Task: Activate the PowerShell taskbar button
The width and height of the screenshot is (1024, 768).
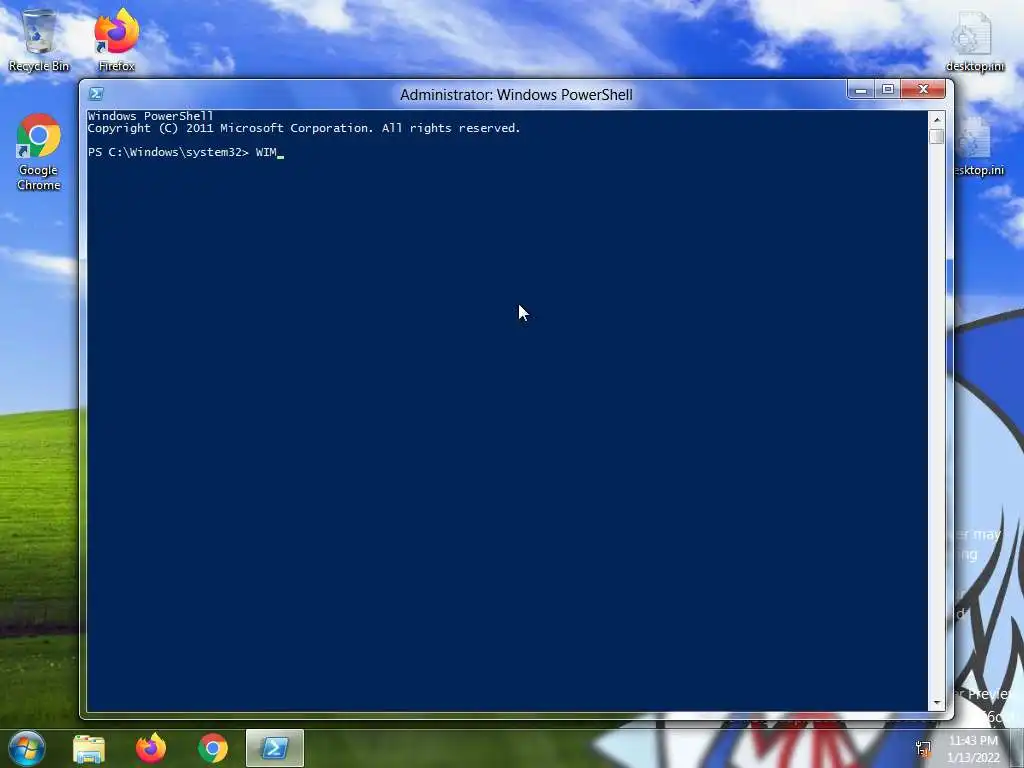Action: (274, 748)
